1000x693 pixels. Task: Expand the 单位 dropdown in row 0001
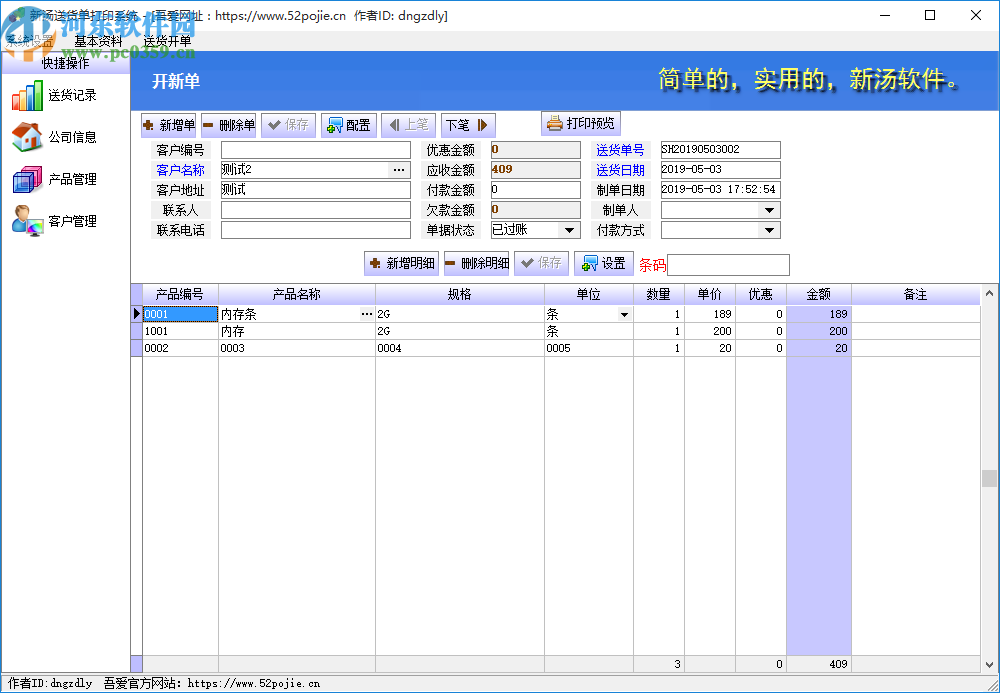coord(624,314)
